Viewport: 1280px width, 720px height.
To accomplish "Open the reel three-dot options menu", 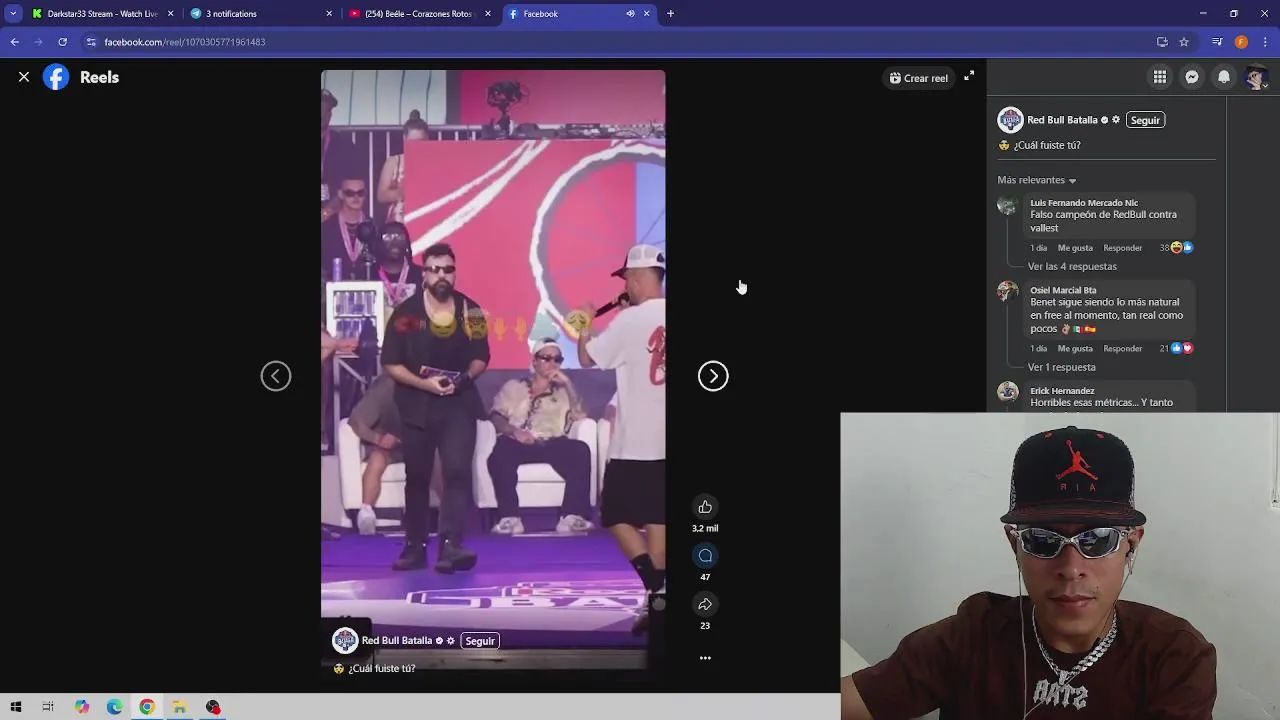I will (x=705, y=658).
